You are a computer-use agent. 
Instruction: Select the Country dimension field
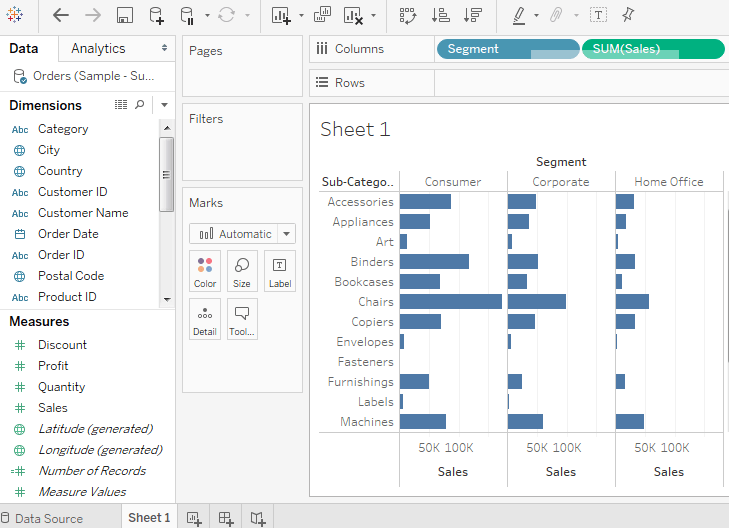[60, 171]
